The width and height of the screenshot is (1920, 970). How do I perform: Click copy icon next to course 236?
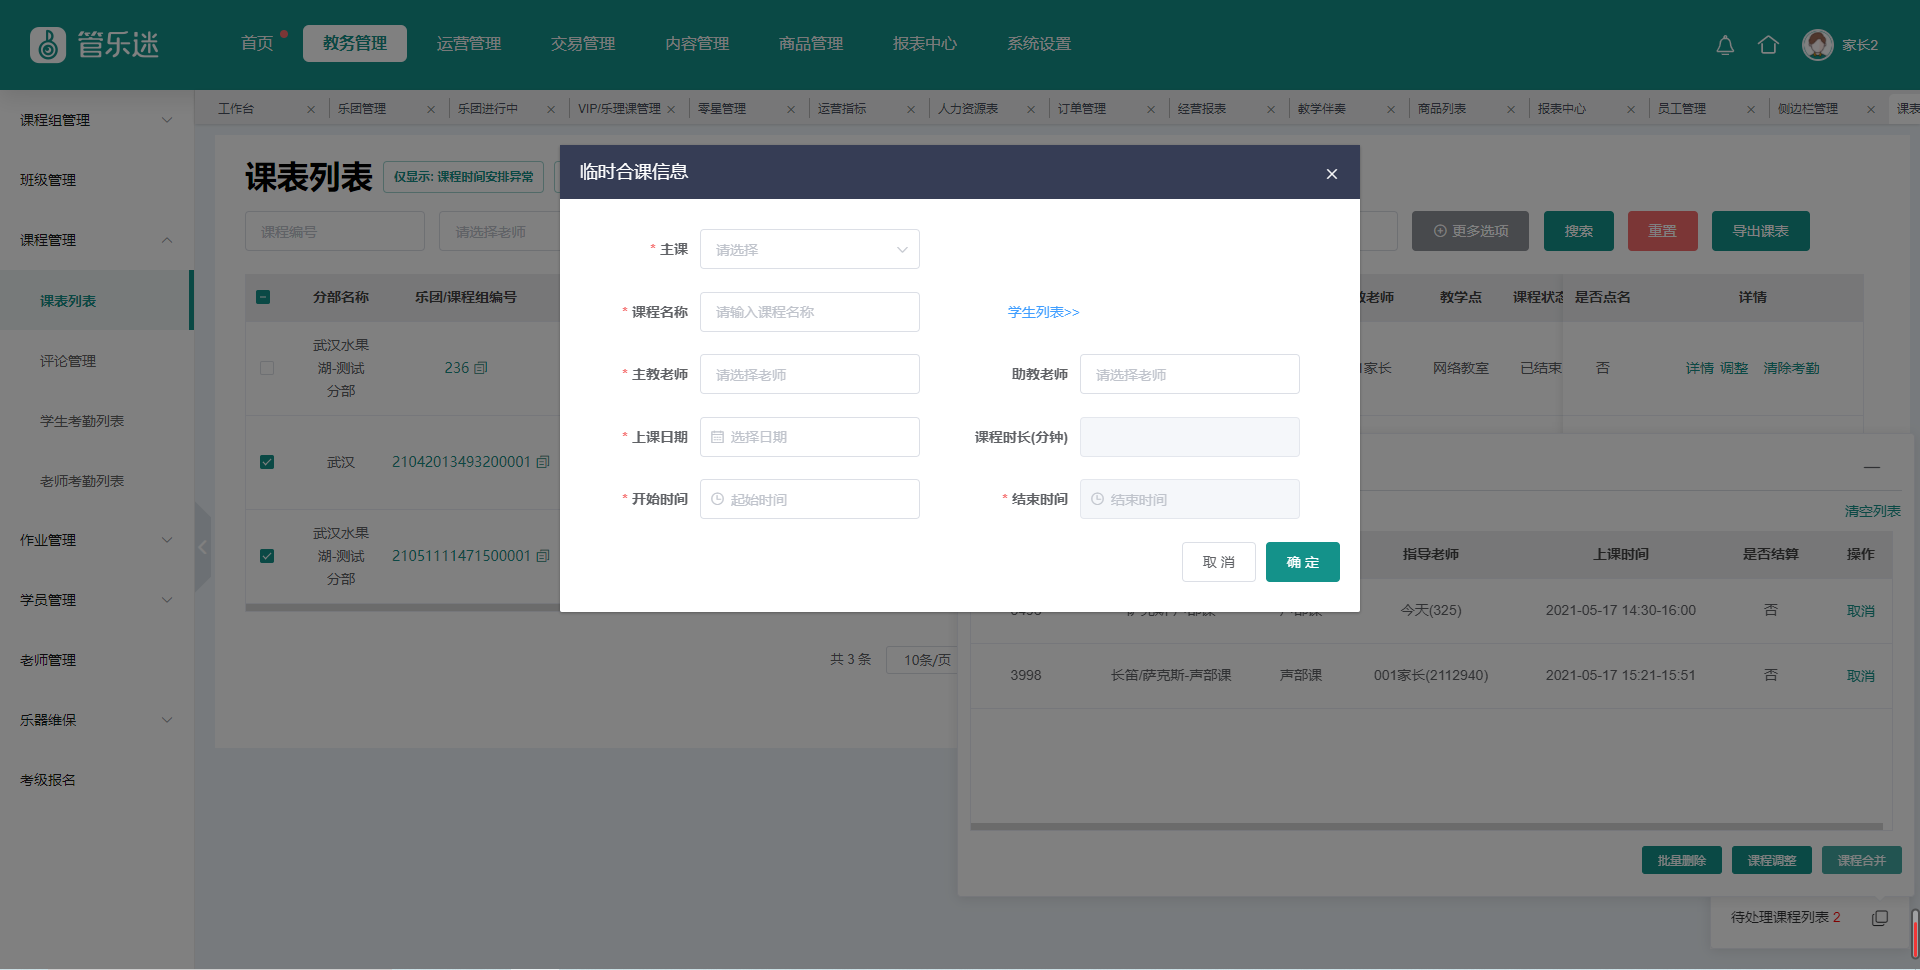[x=481, y=368]
